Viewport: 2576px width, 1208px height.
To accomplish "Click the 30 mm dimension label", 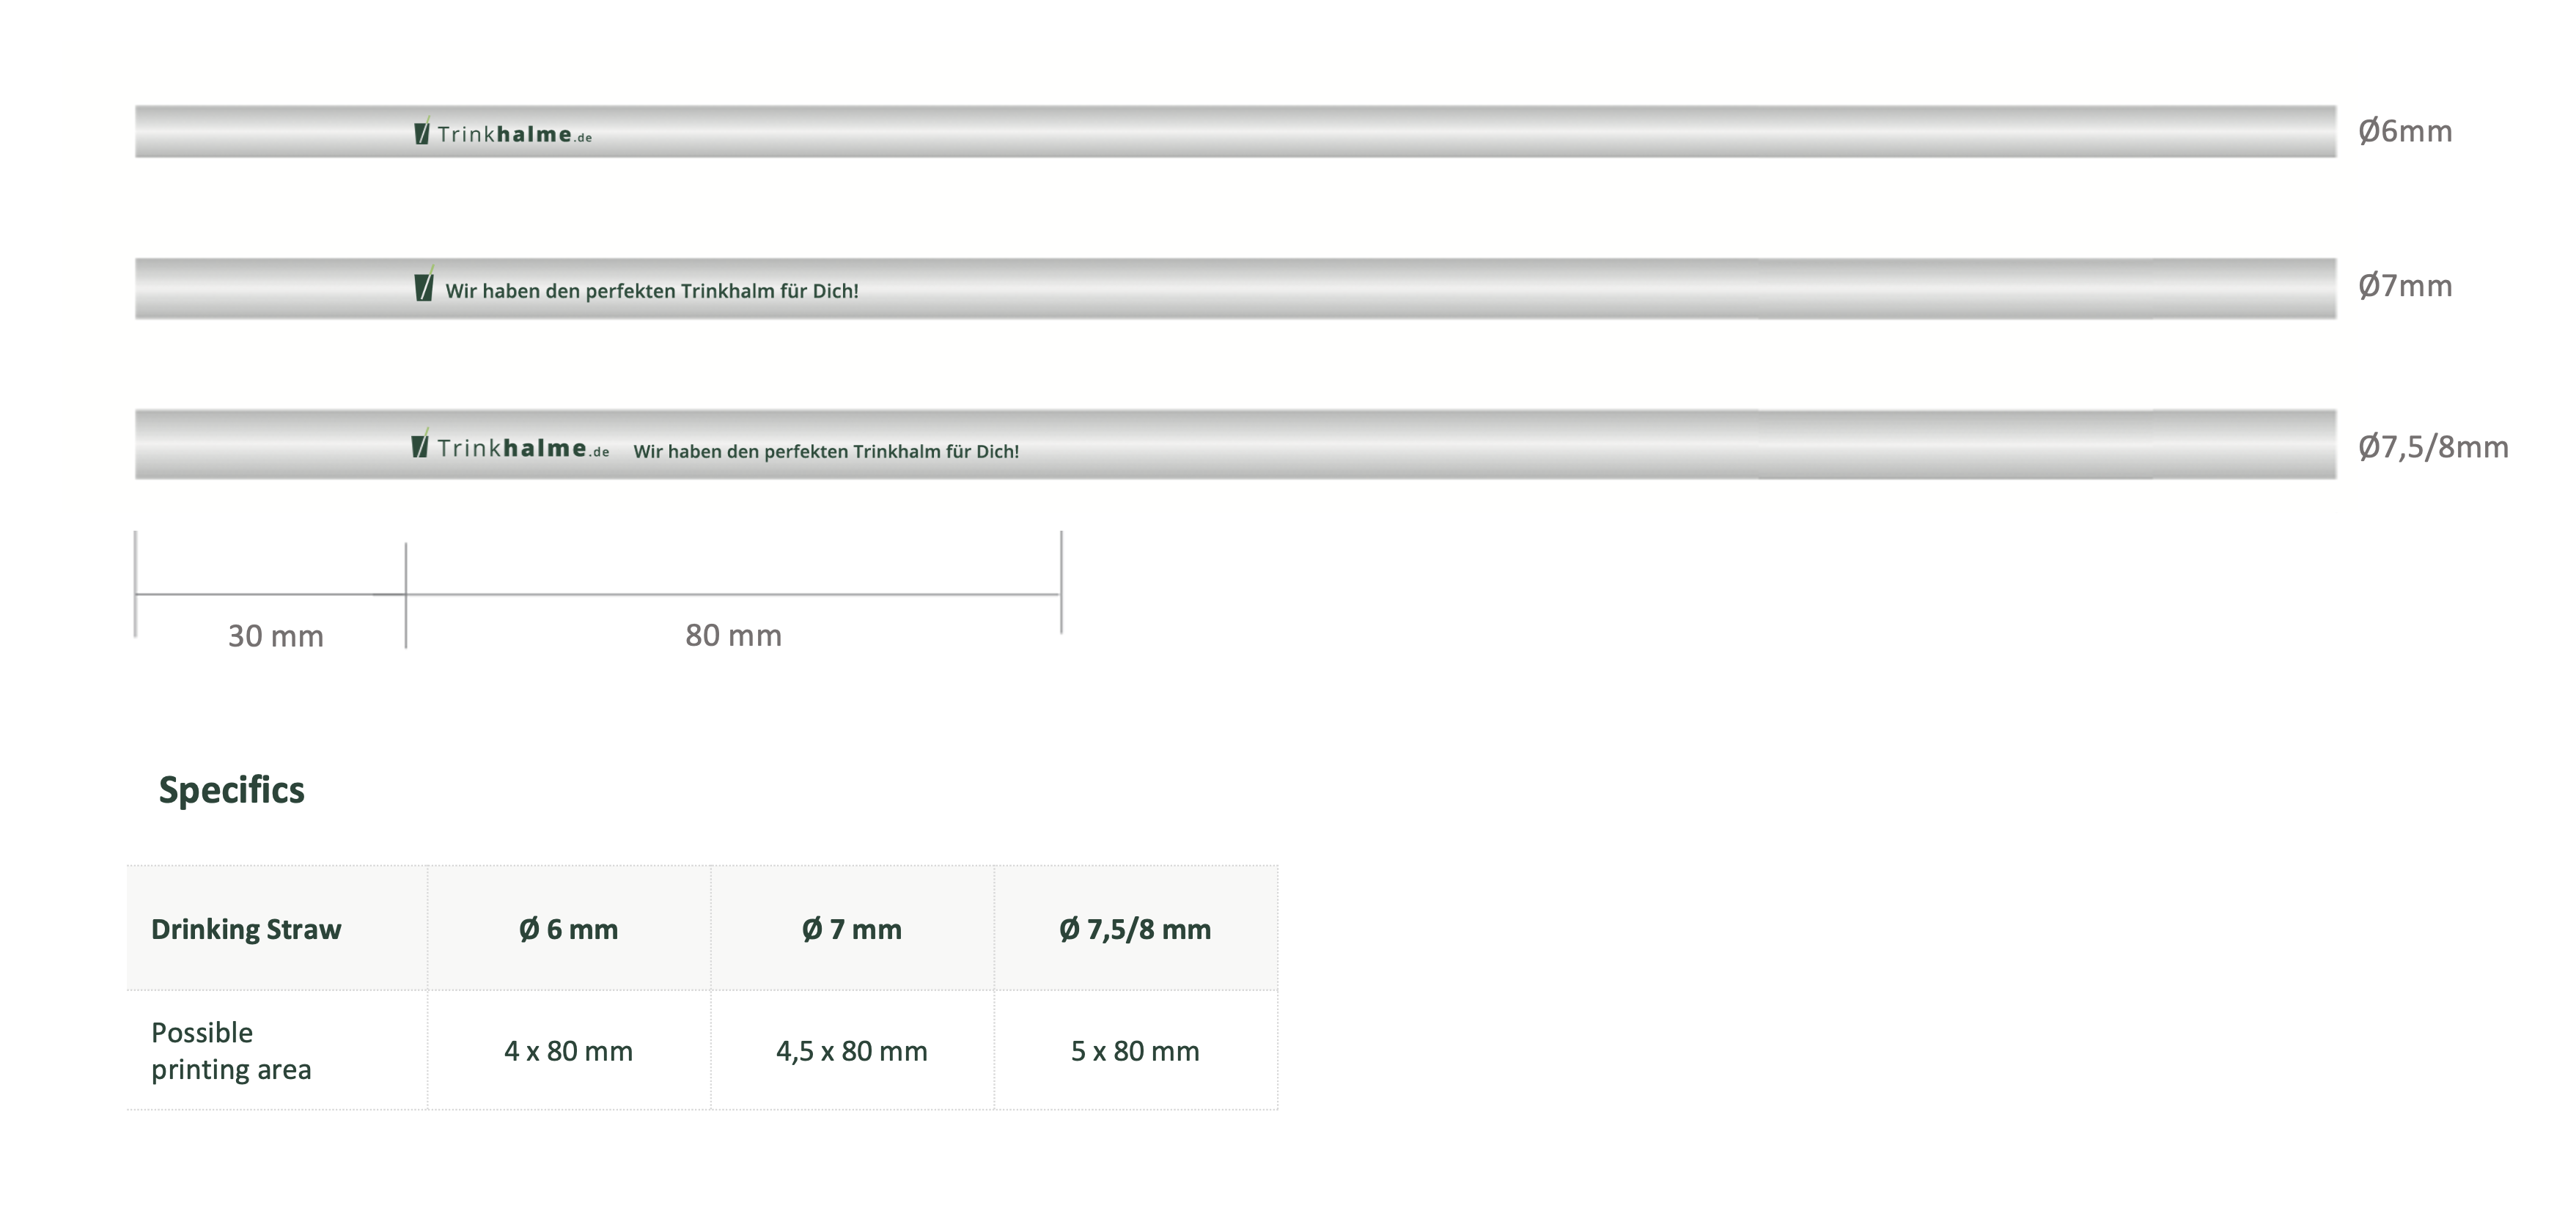I will point(275,636).
